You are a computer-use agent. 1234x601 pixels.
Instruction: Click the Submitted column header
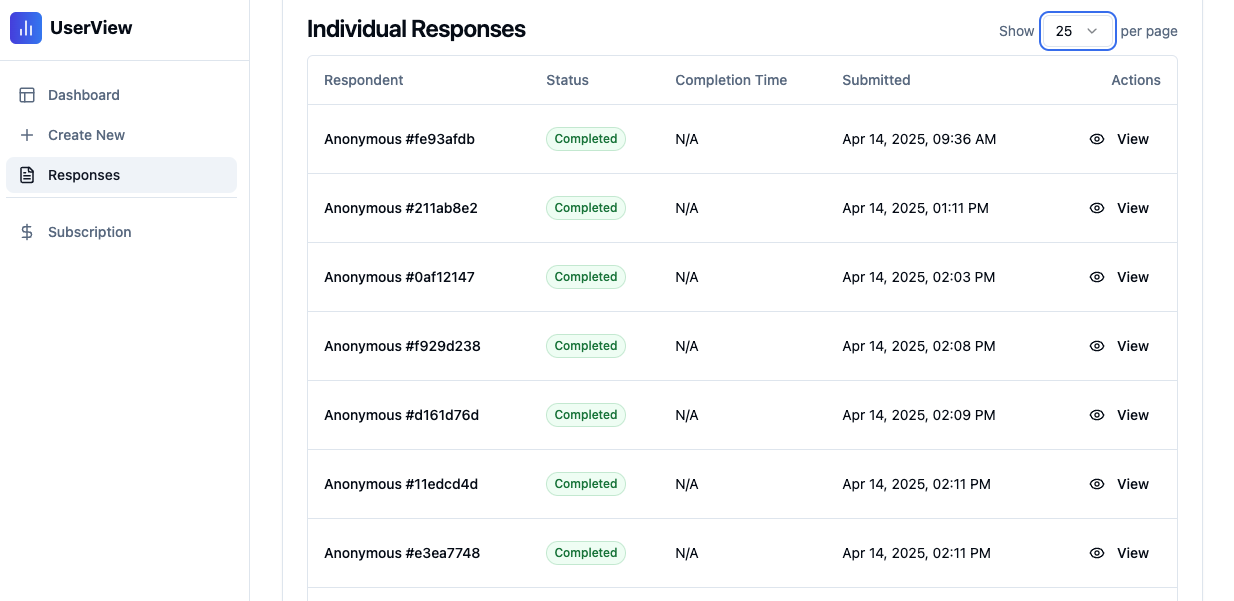(x=876, y=80)
